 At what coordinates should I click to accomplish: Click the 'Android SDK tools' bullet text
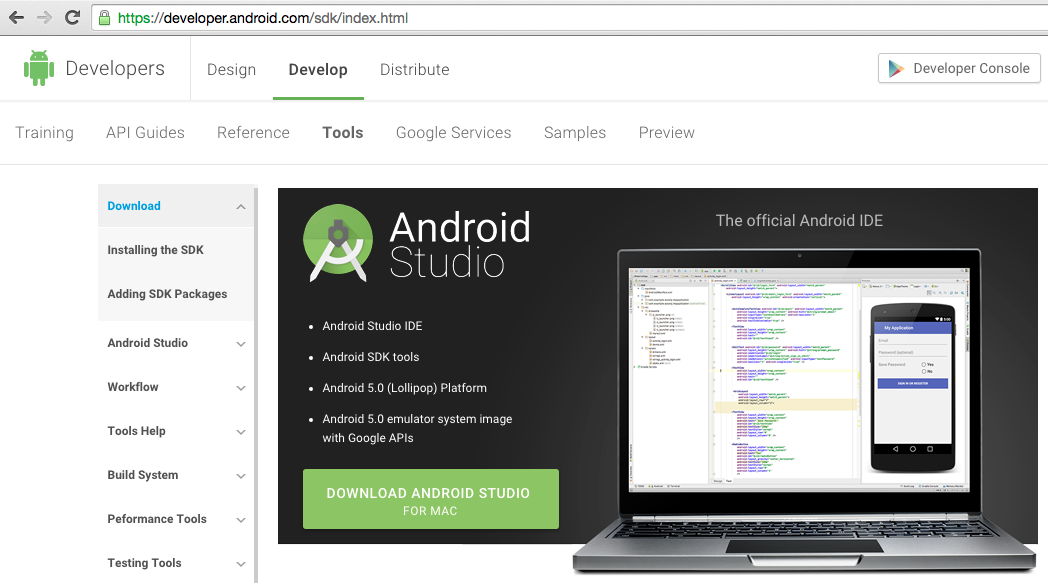pyautogui.click(x=371, y=357)
